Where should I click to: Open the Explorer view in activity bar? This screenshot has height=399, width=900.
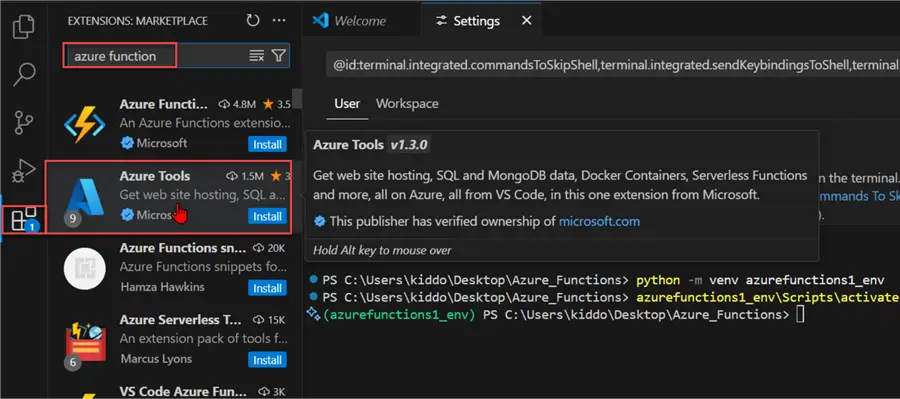click(x=24, y=26)
